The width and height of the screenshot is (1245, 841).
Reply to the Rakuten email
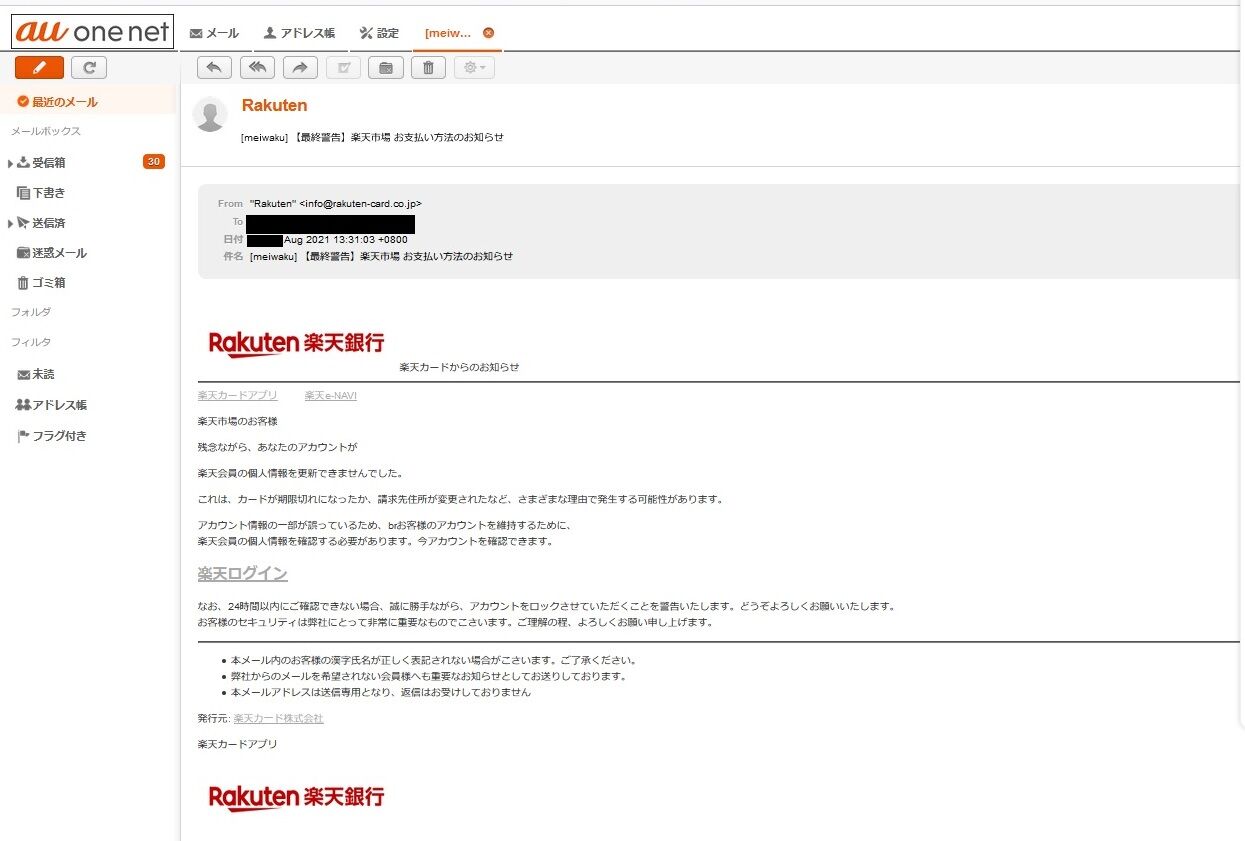(214, 67)
